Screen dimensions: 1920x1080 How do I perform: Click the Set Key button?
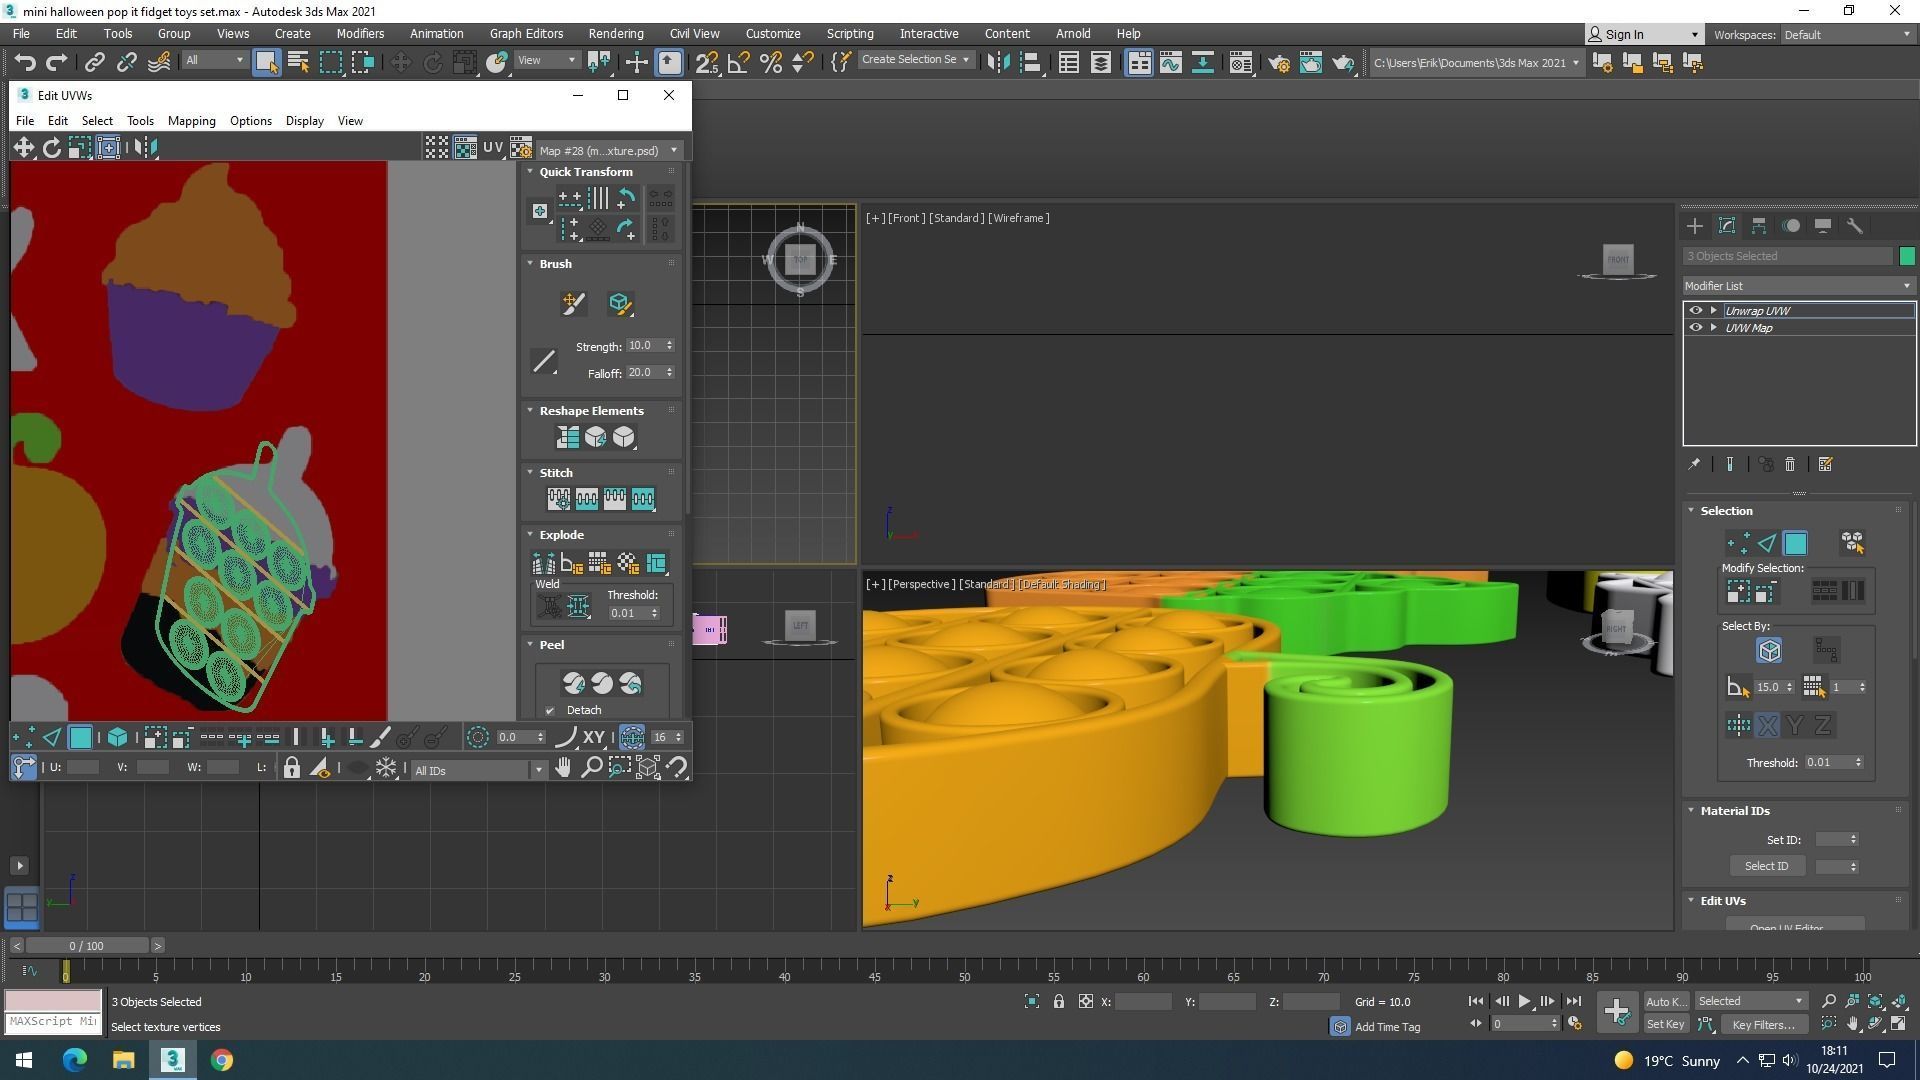[x=1665, y=1024]
